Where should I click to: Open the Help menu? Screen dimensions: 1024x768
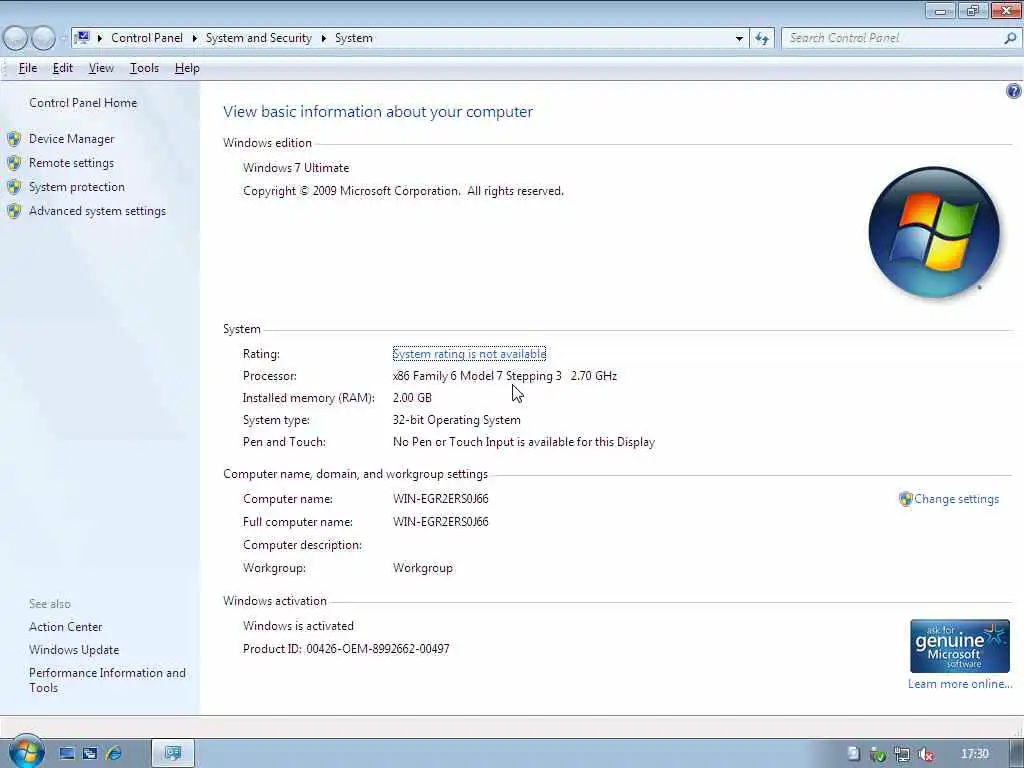[187, 68]
